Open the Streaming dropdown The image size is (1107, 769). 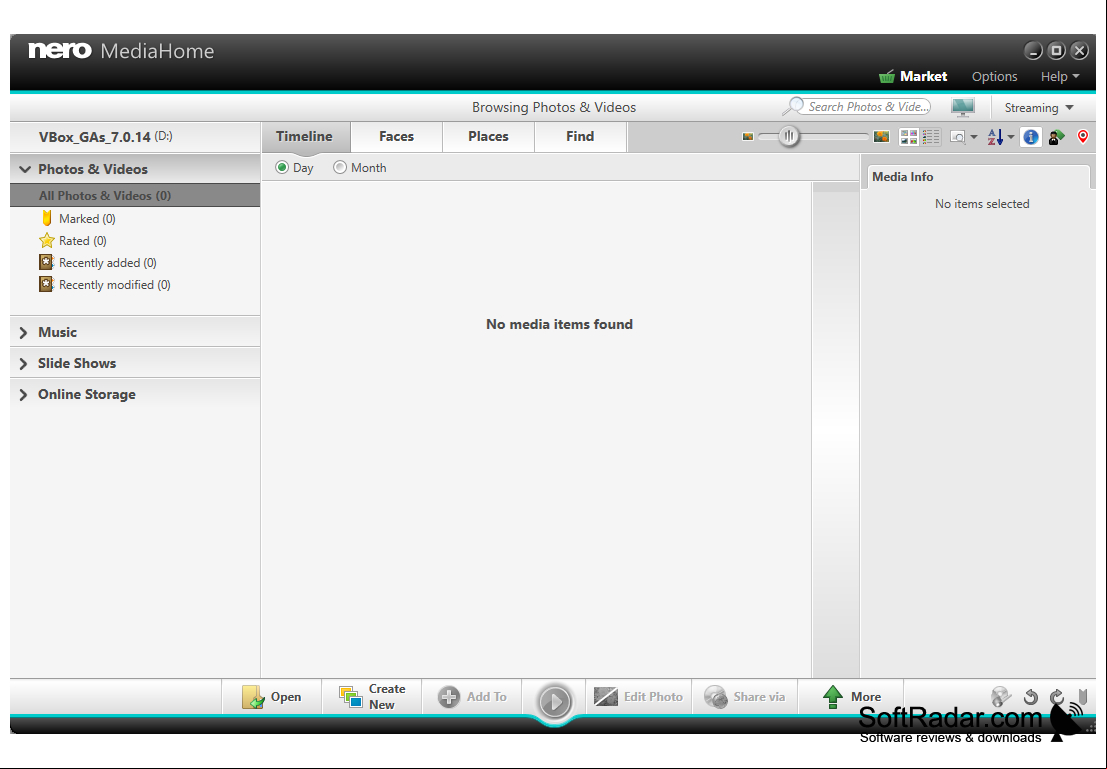(1039, 107)
